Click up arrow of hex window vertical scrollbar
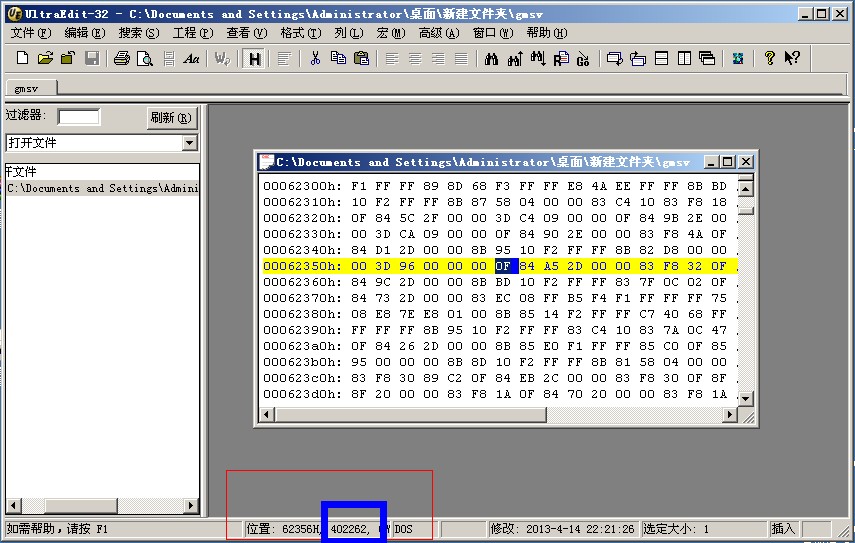The width and height of the screenshot is (855, 543). pos(745,189)
